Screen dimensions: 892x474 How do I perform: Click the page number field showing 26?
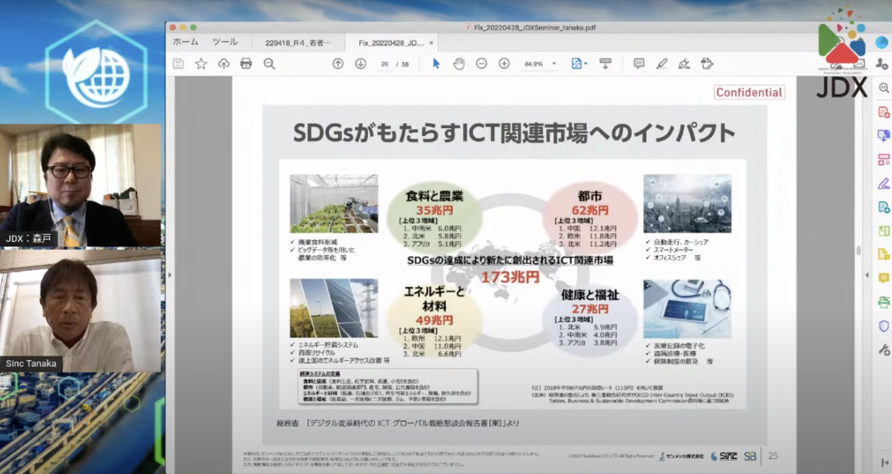pyautogui.click(x=385, y=64)
